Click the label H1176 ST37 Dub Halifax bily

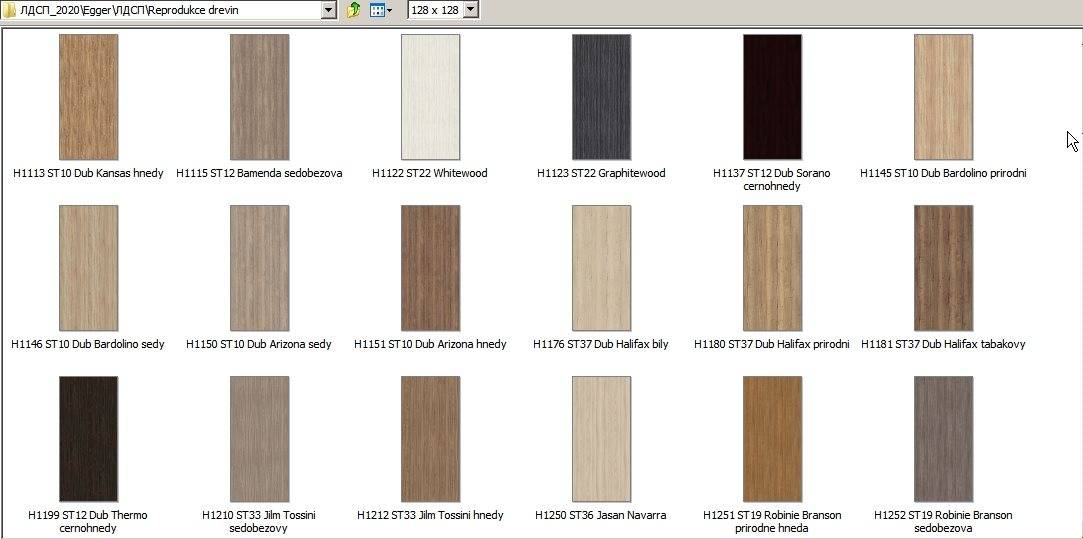(x=601, y=344)
